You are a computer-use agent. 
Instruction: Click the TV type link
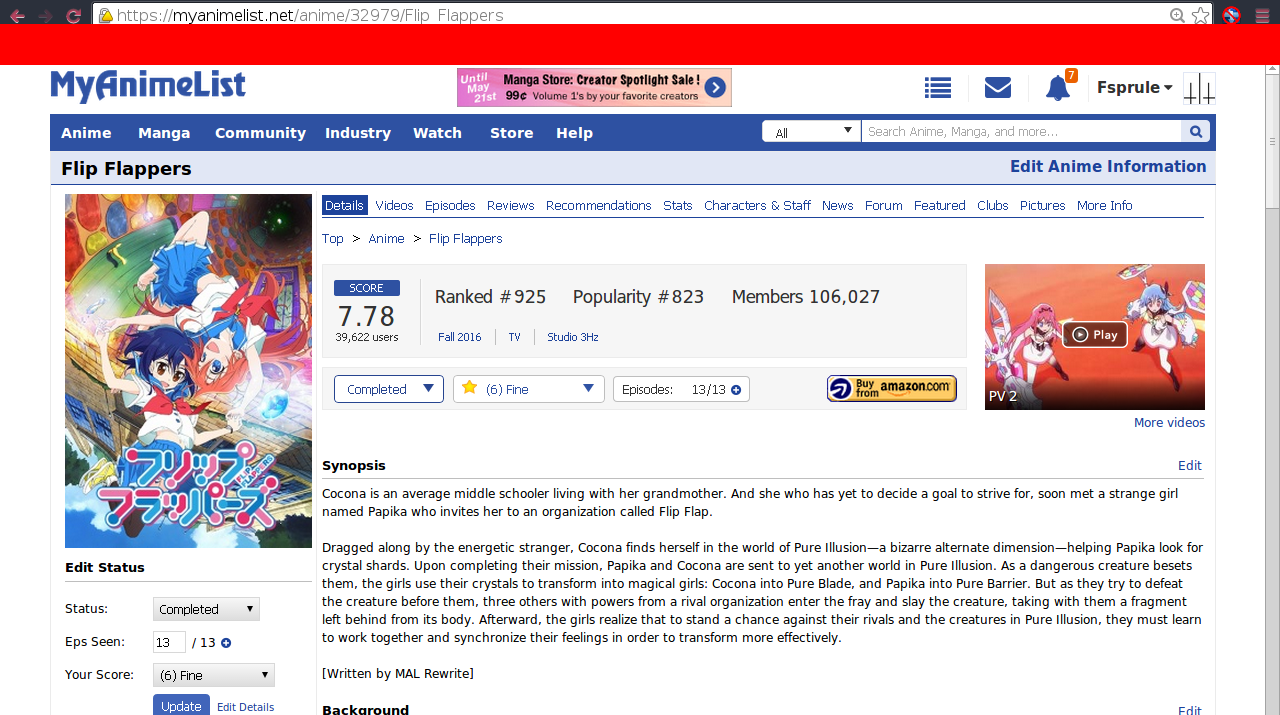(515, 337)
